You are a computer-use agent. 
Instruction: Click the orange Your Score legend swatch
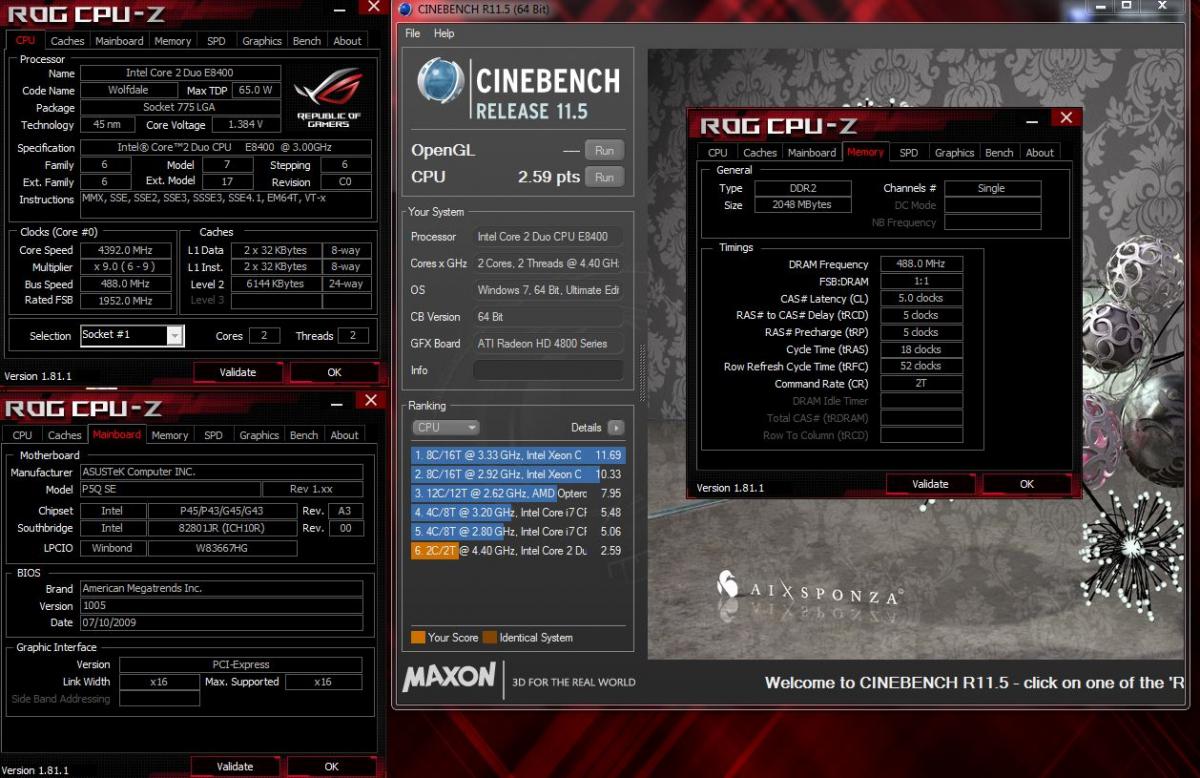click(x=417, y=637)
